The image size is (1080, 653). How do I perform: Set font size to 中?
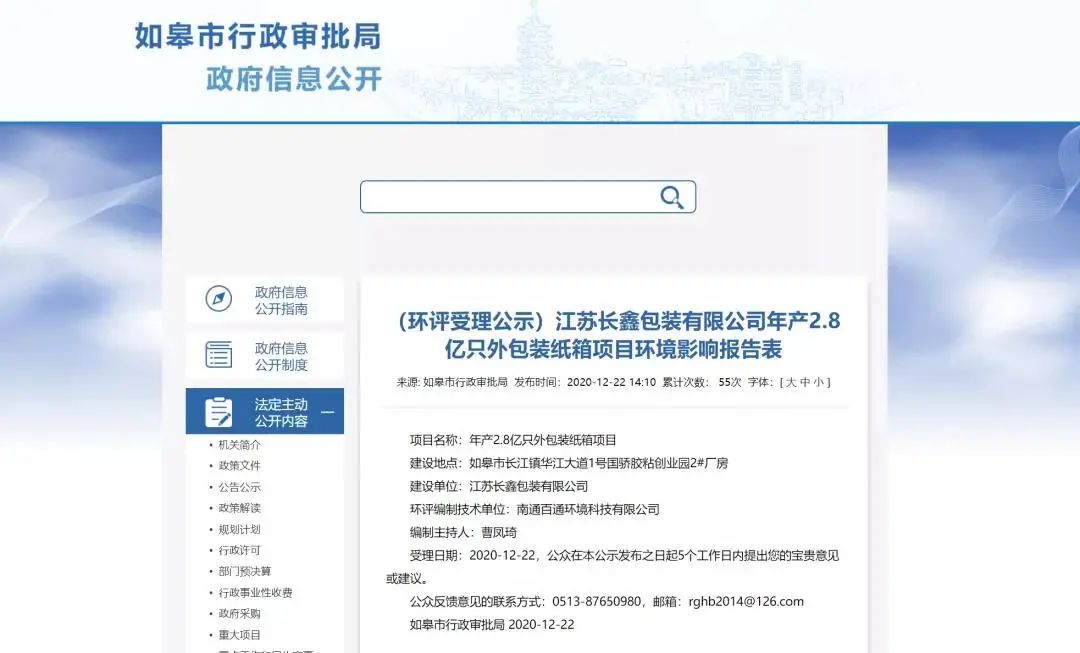click(x=805, y=382)
